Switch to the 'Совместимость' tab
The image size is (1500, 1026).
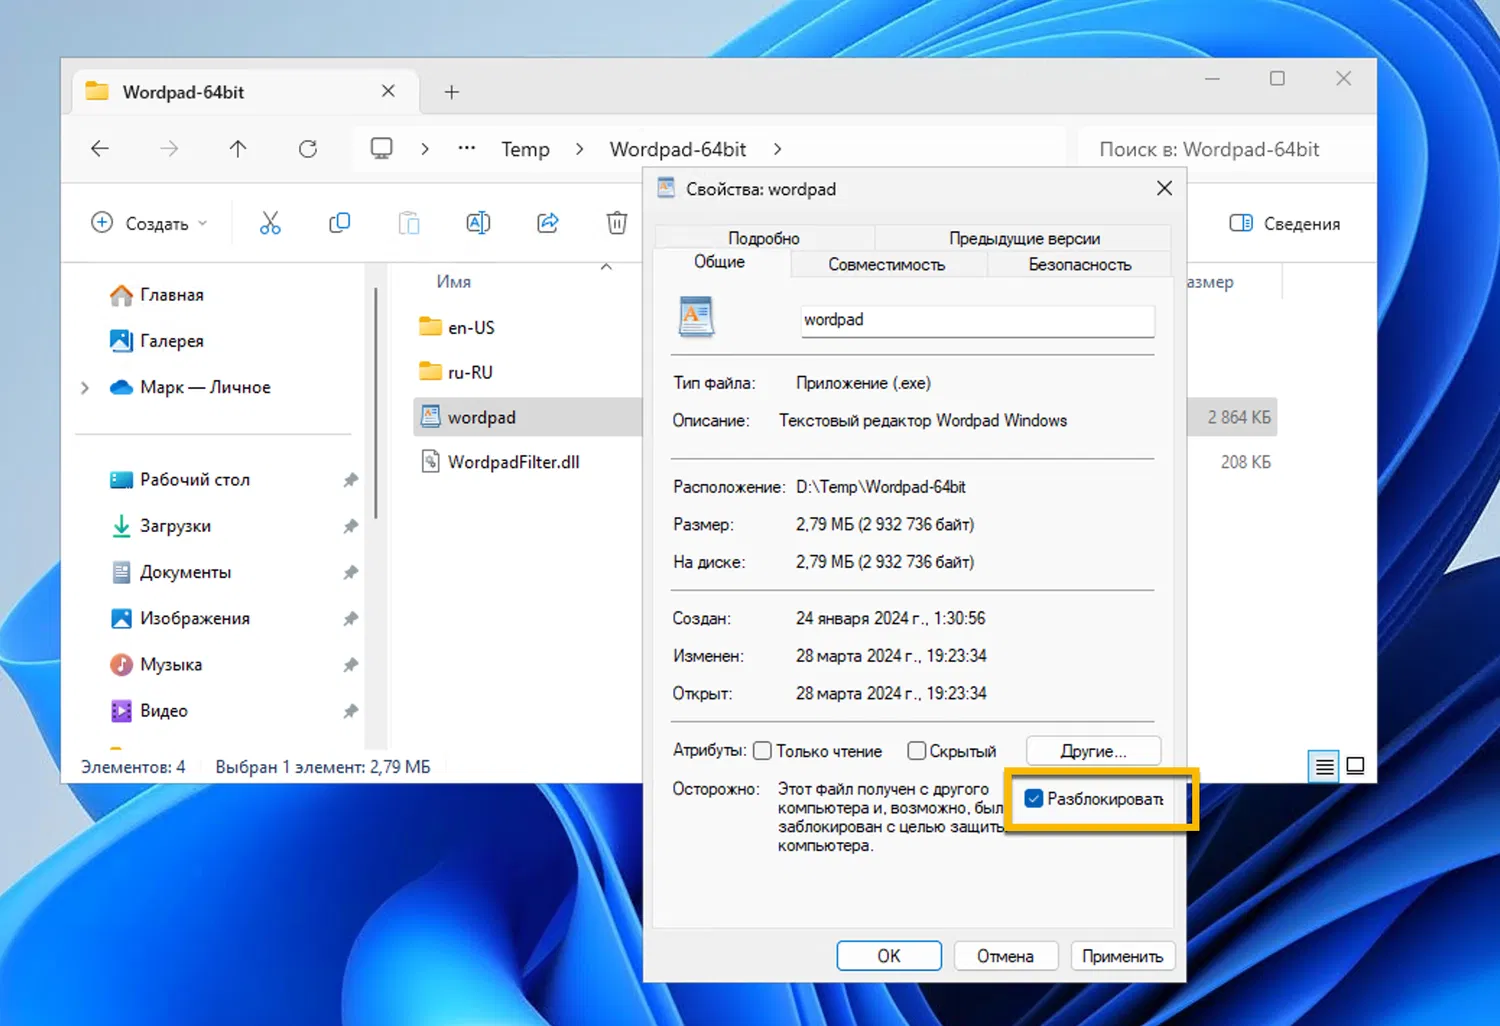tap(886, 265)
